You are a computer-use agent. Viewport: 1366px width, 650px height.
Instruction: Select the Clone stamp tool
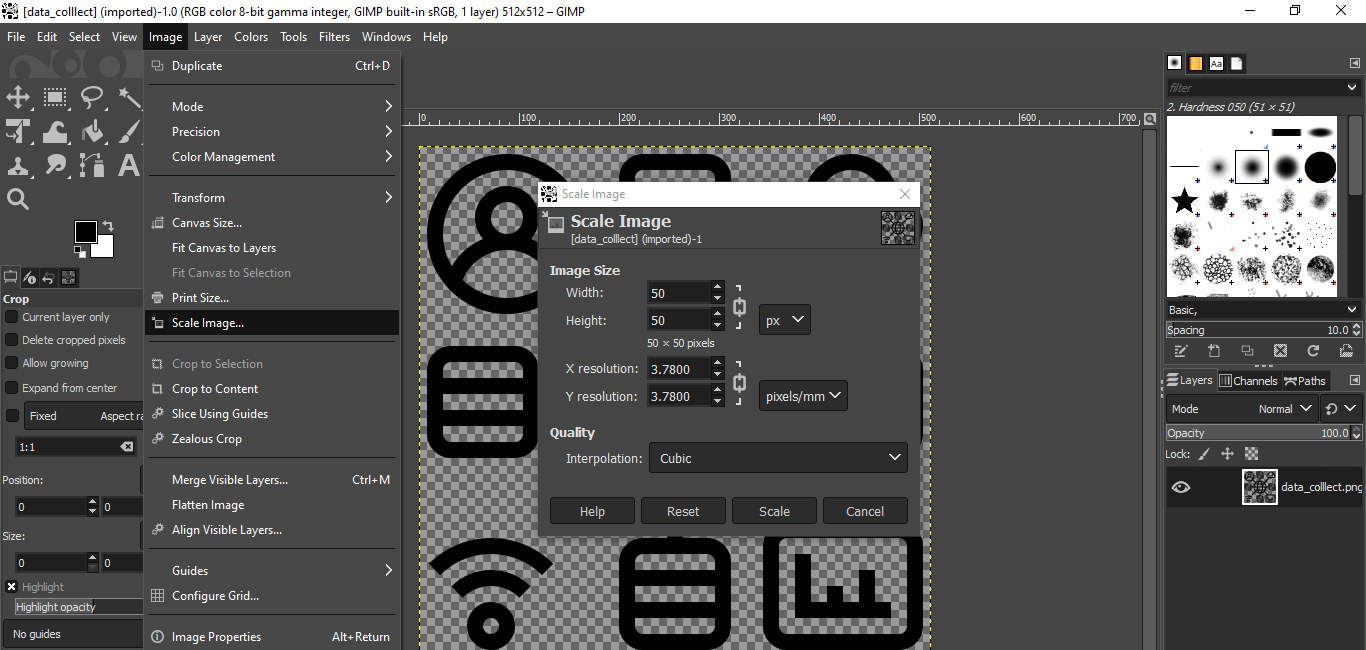(18, 165)
